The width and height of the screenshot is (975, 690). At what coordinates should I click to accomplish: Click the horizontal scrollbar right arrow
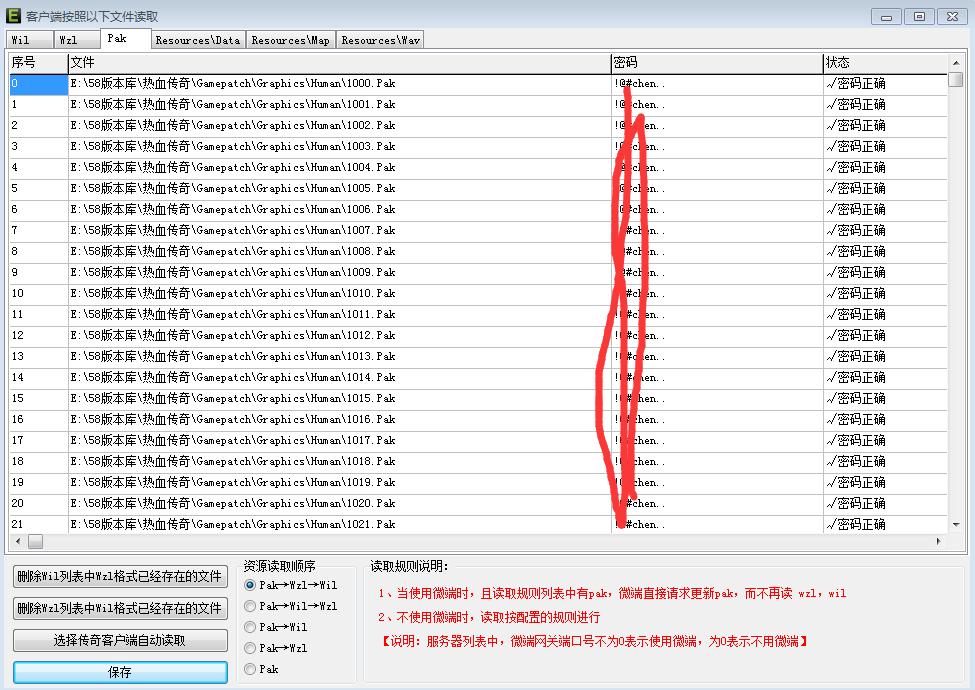(x=938, y=541)
